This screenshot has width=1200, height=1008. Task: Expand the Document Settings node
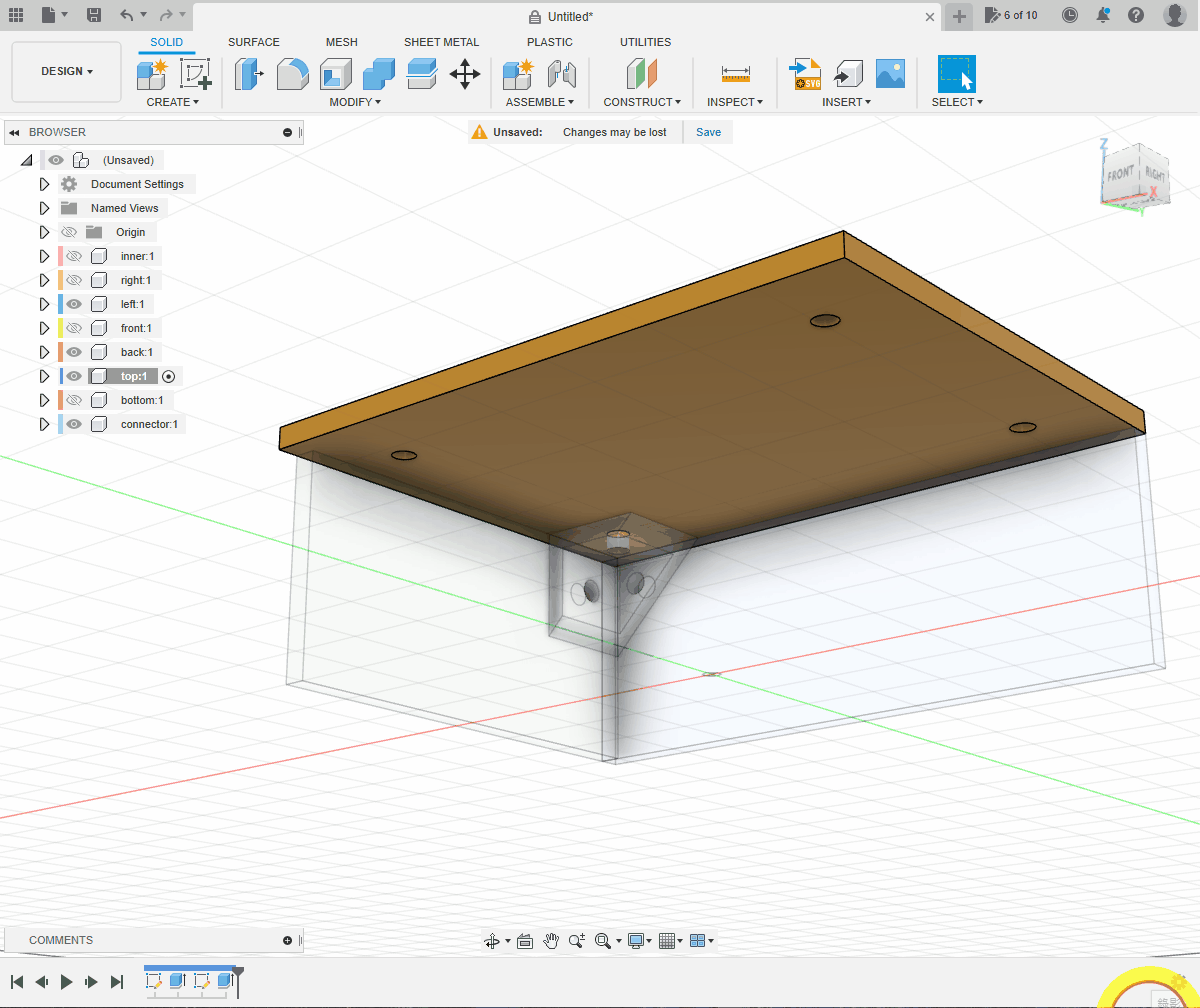[x=44, y=184]
